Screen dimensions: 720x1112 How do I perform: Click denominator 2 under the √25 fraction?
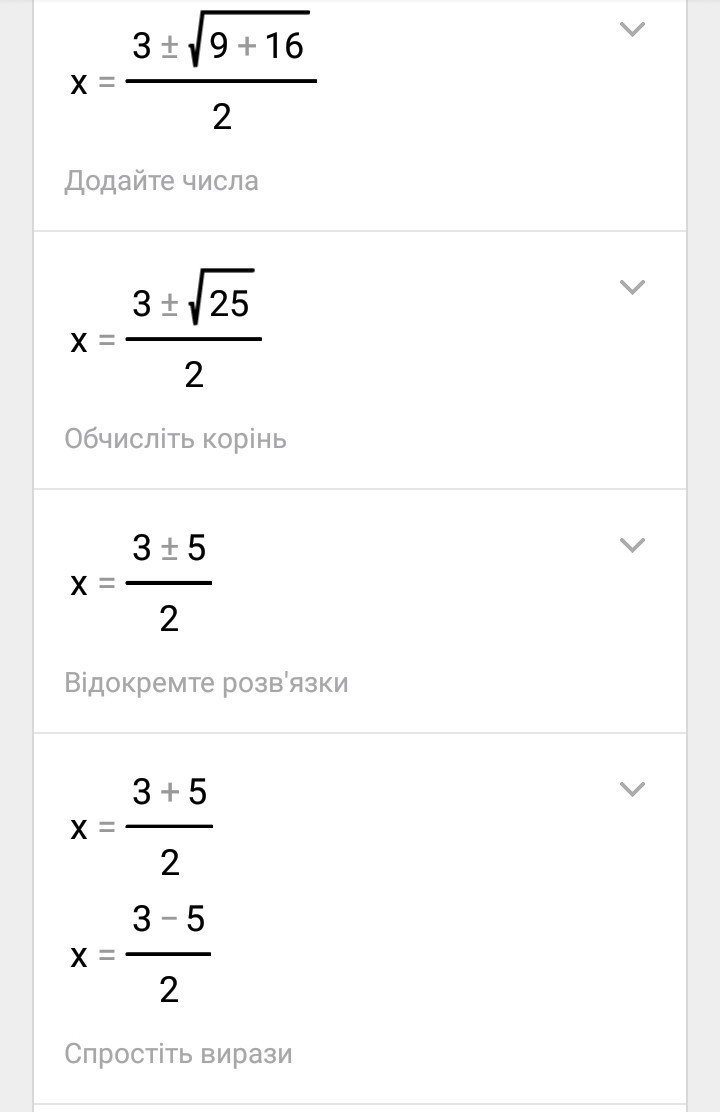point(194,375)
